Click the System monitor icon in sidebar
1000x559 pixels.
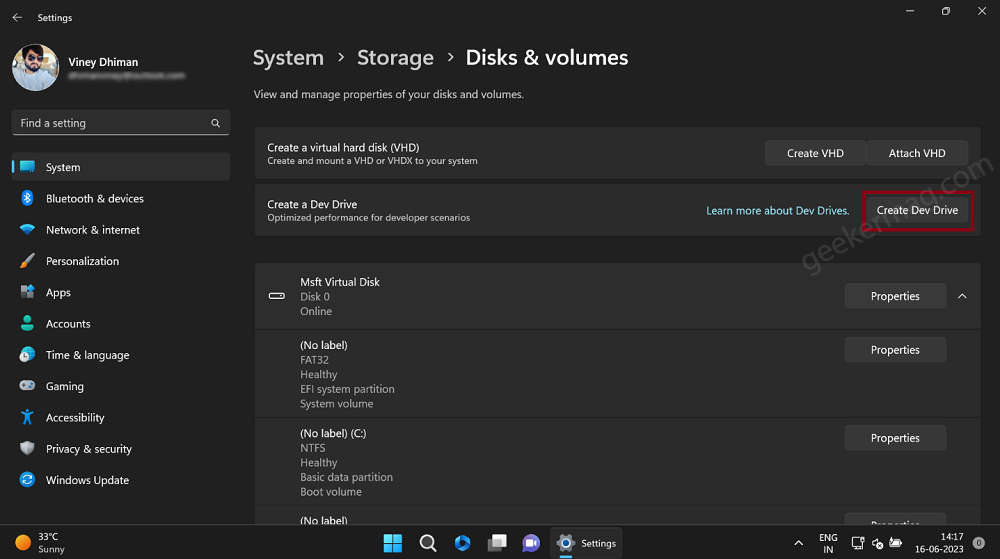coord(27,166)
